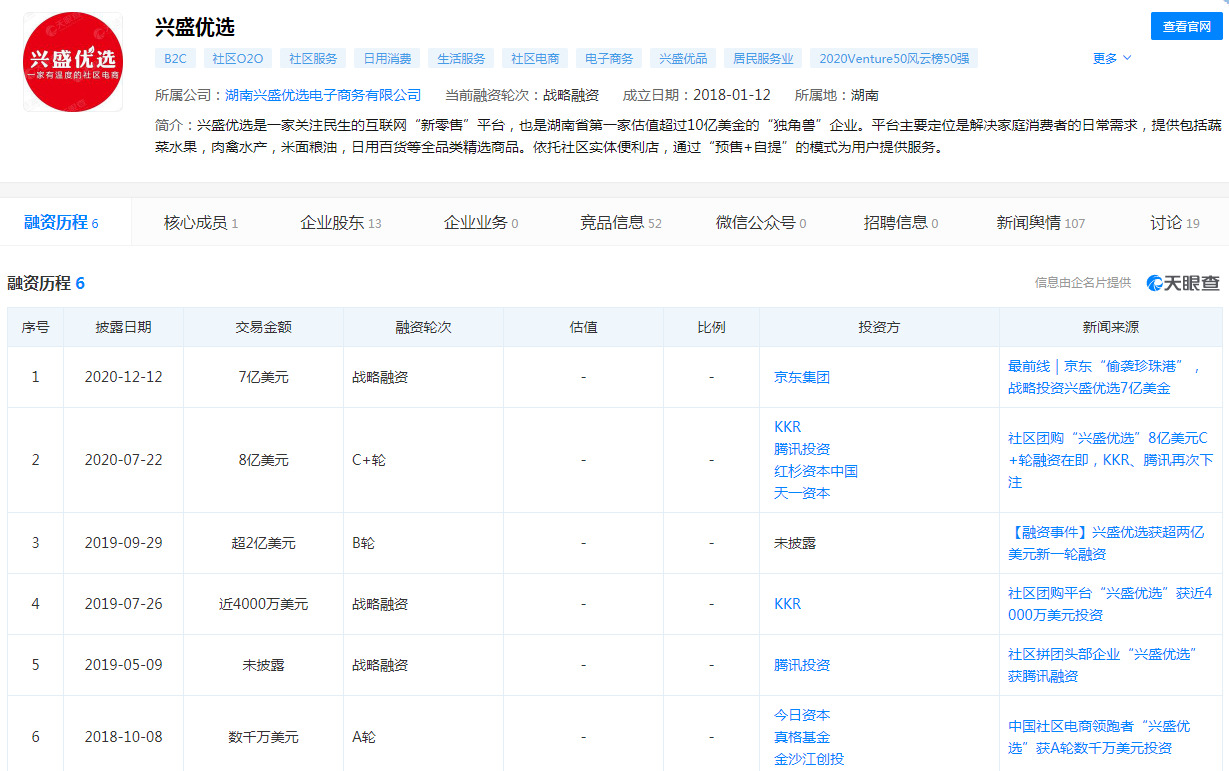The image size is (1229, 771).
Task: Select the B2C tag
Action: (x=175, y=58)
